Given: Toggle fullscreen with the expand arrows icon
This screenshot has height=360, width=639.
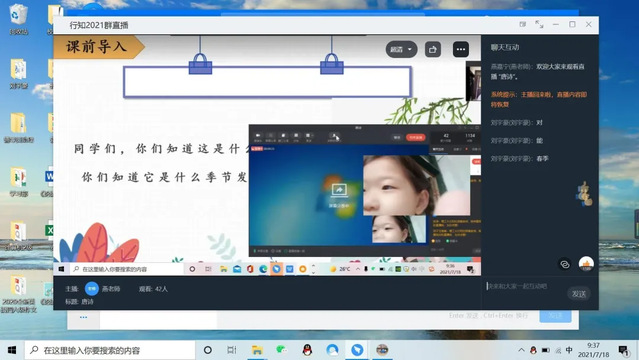Looking at the screenshot, I should click(x=539, y=24).
